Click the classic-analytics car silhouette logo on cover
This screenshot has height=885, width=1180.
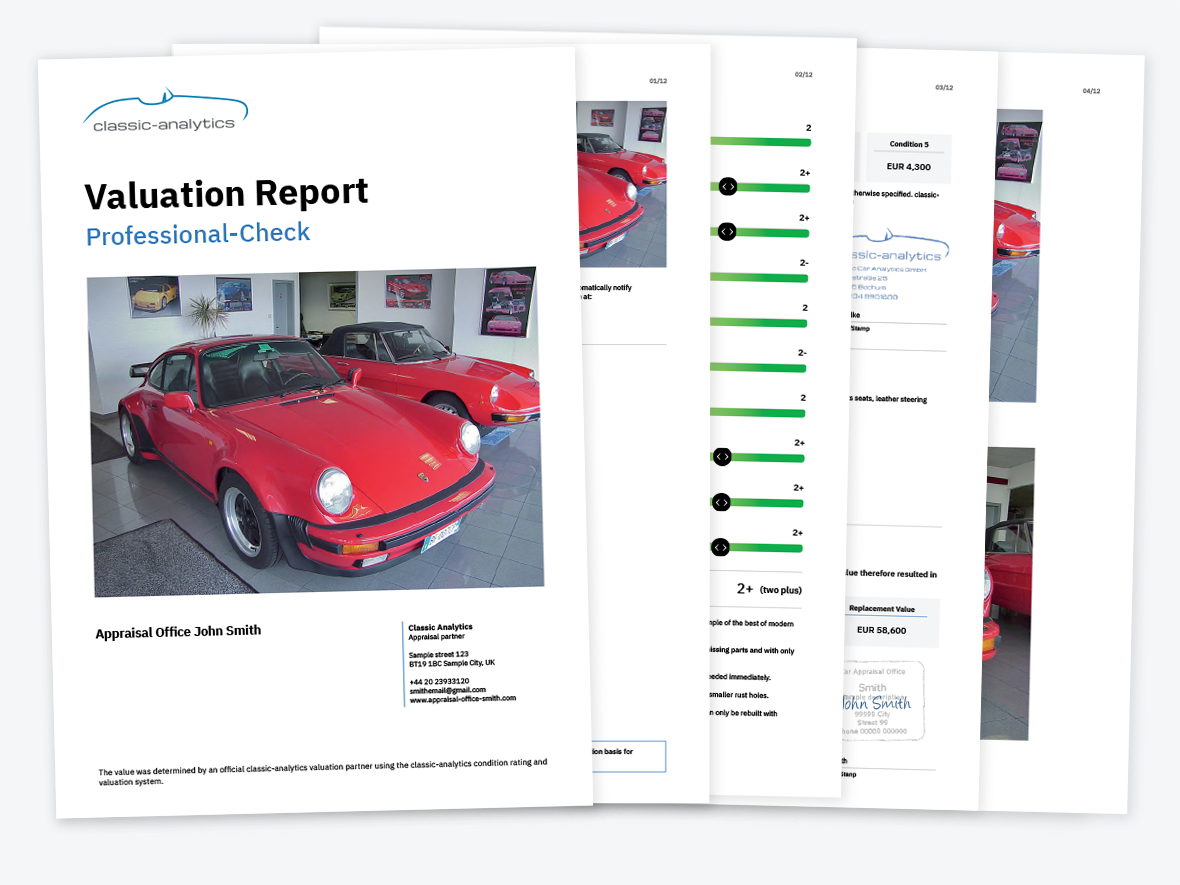click(165, 111)
